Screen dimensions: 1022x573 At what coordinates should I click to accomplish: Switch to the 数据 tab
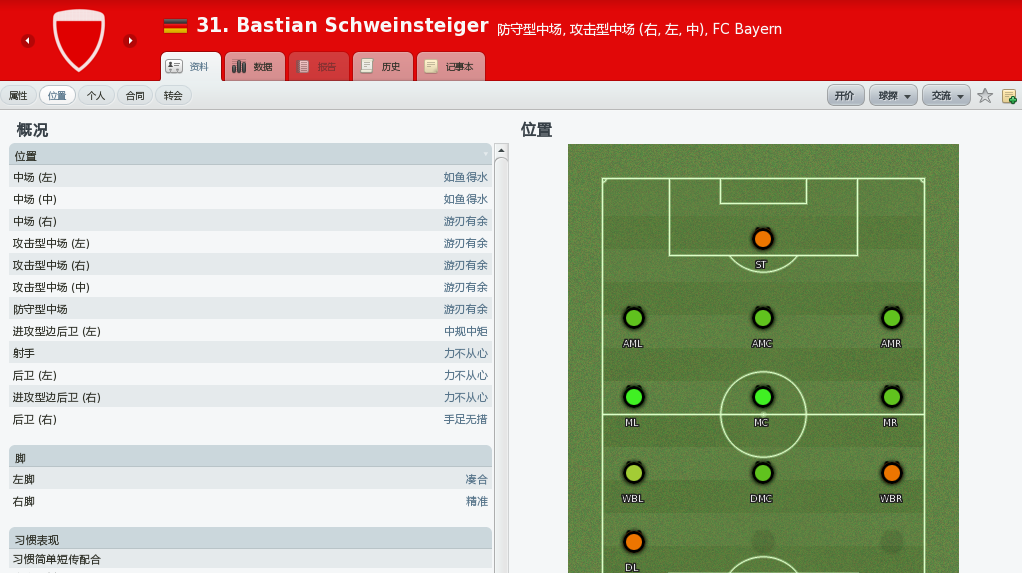pos(254,66)
